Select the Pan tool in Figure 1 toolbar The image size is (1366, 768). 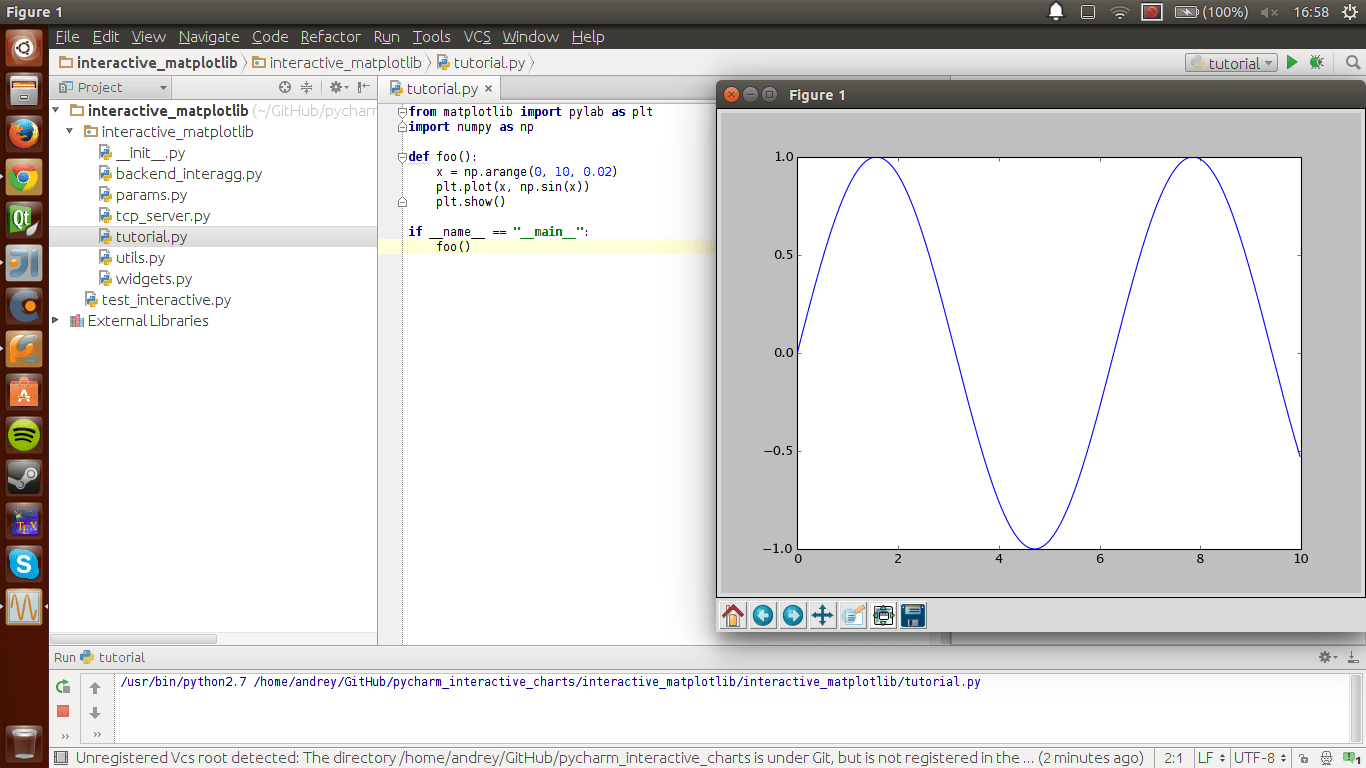[x=823, y=615]
